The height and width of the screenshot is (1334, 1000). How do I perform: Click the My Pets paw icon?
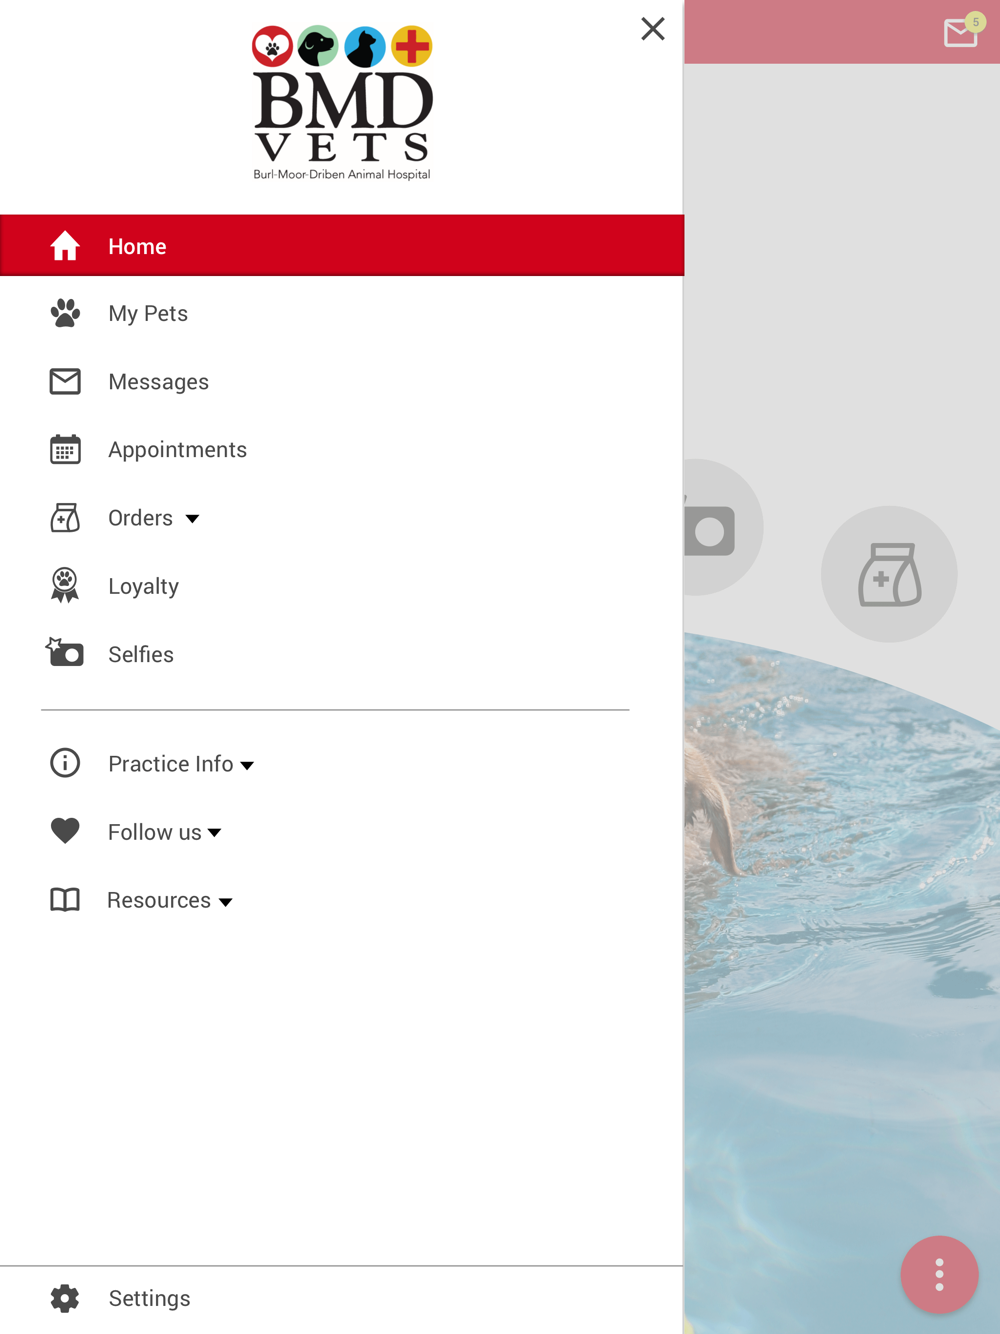pos(65,313)
